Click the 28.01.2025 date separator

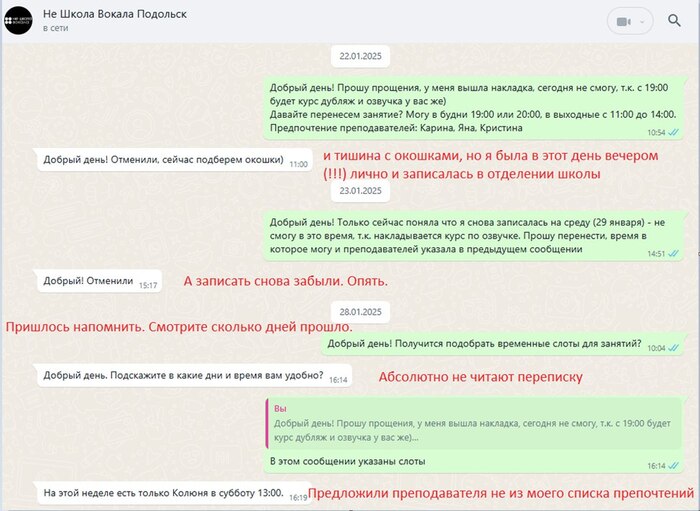pos(359,312)
